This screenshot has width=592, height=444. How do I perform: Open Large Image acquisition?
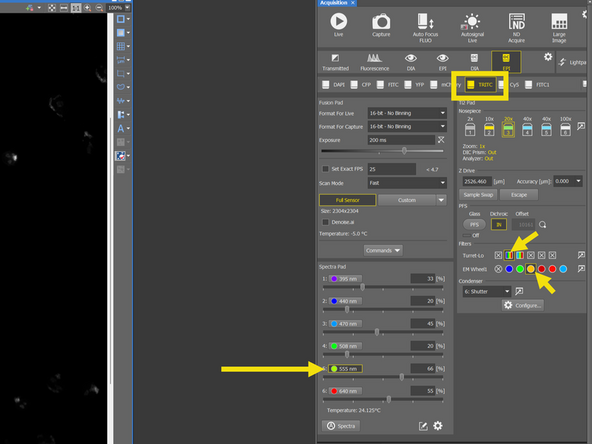(559, 27)
